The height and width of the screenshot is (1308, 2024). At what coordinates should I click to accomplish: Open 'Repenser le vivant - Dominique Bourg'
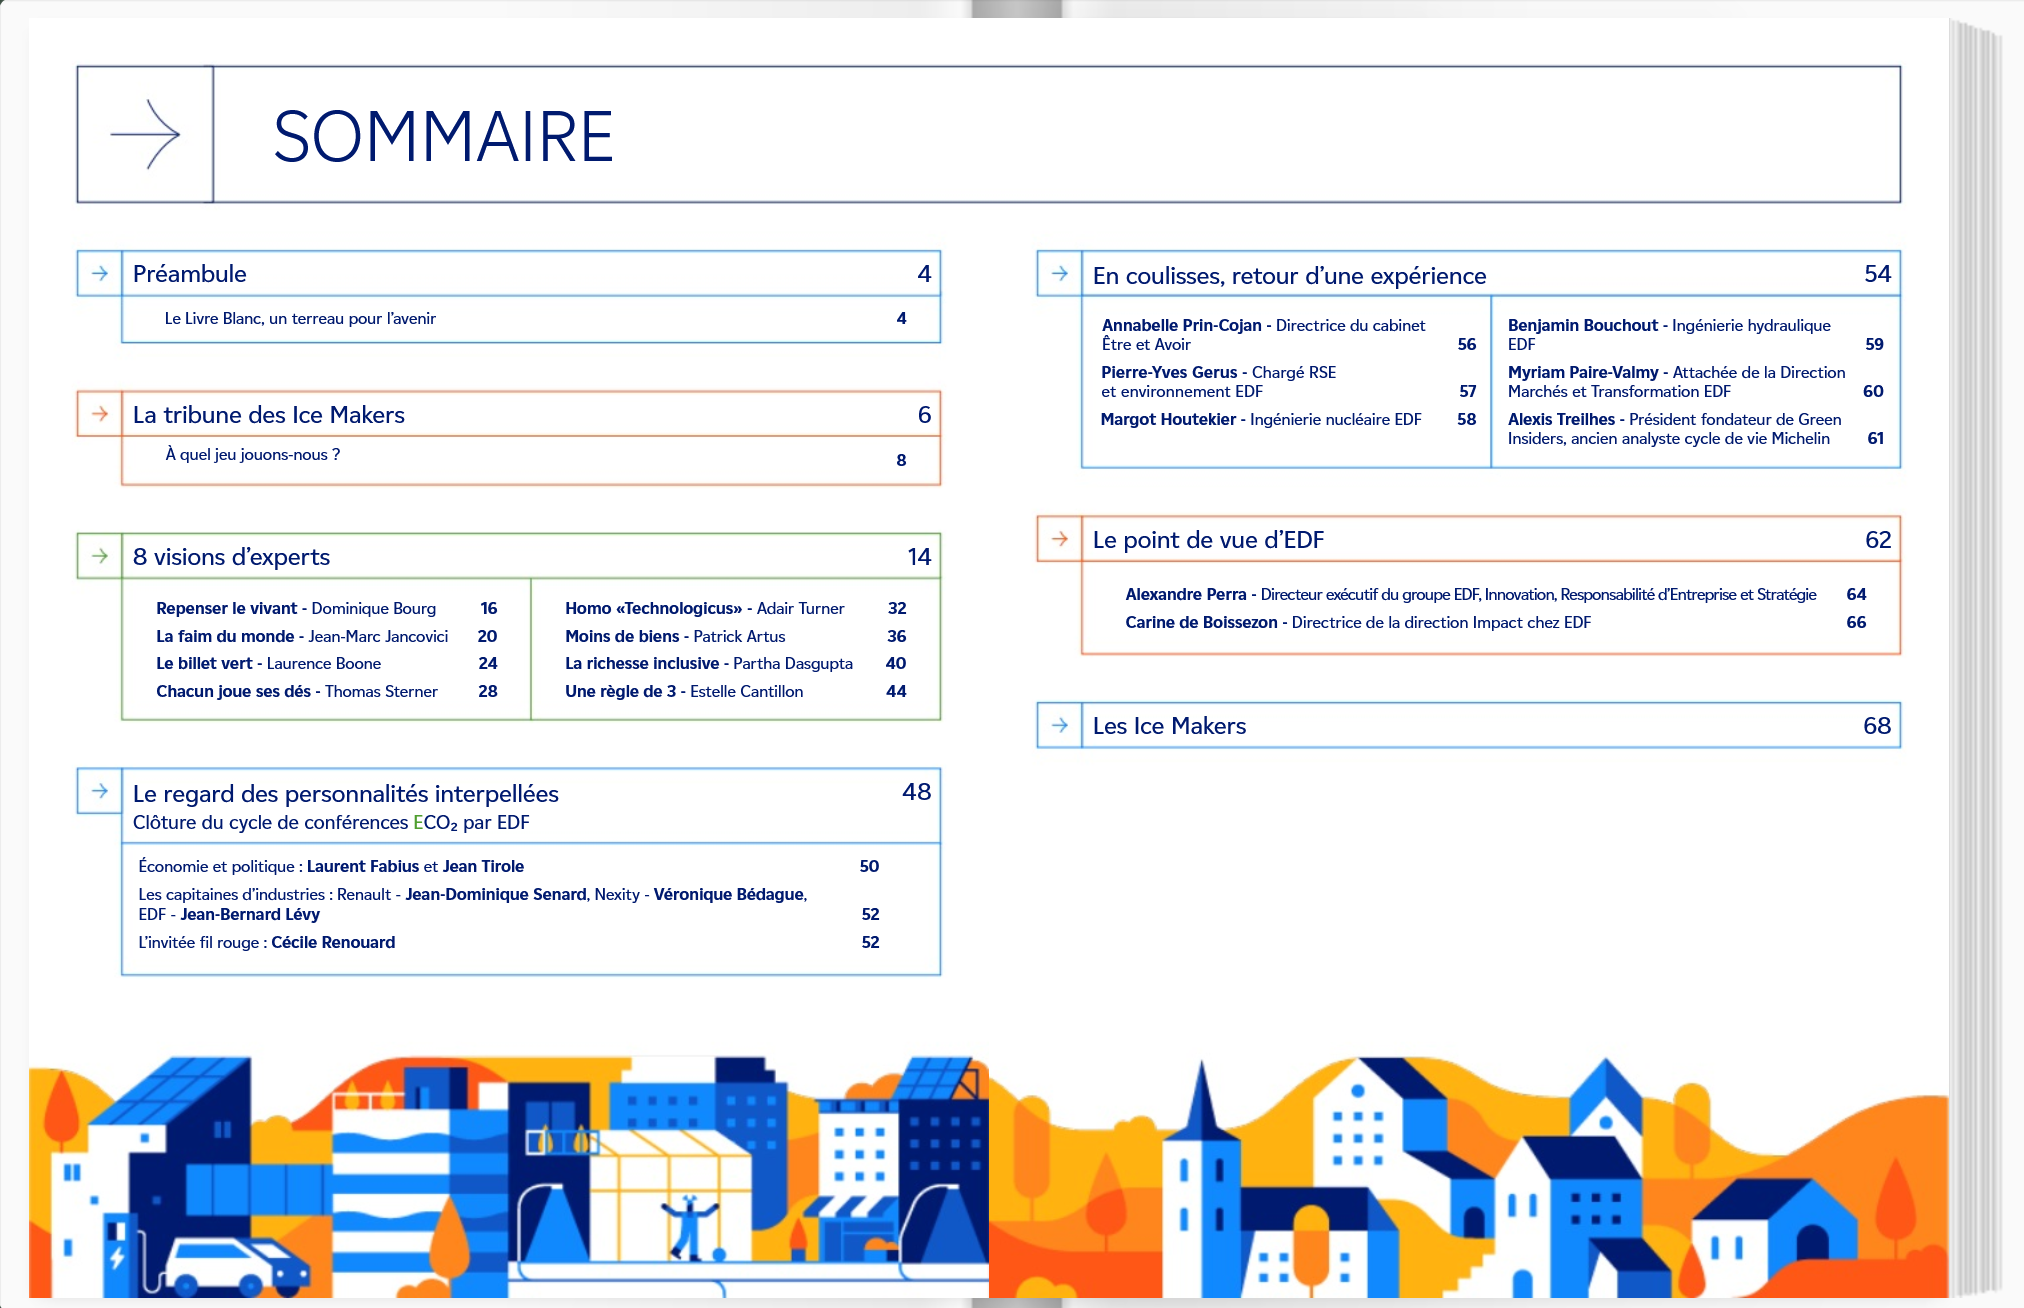point(296,608)
